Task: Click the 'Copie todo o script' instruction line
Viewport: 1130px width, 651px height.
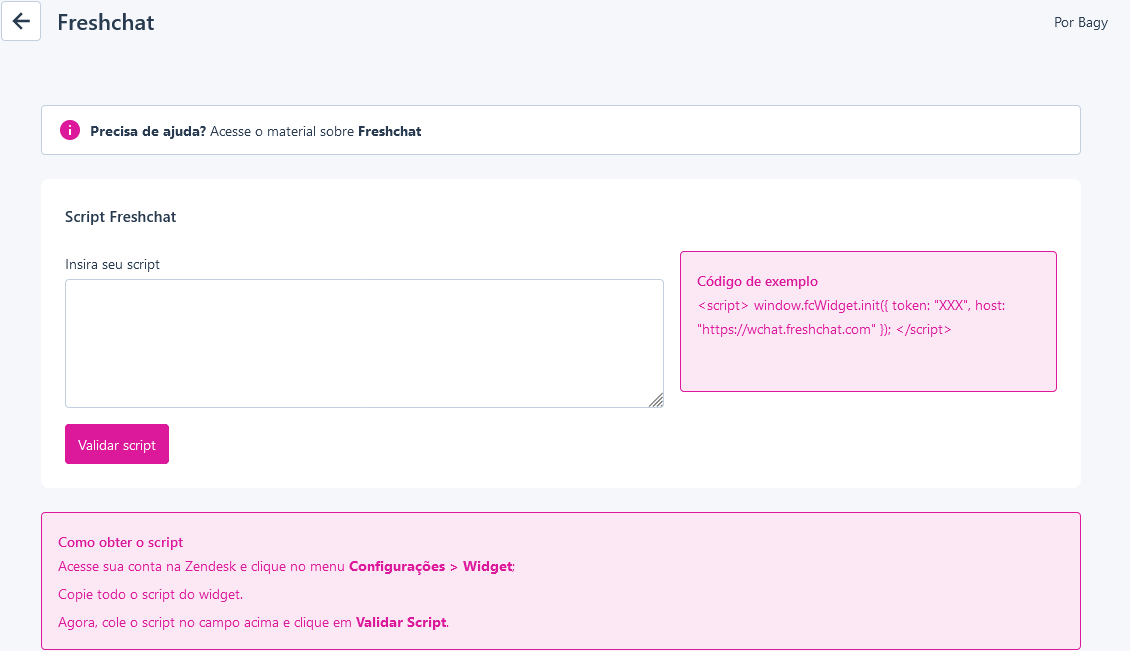Action: click(150, 594)
